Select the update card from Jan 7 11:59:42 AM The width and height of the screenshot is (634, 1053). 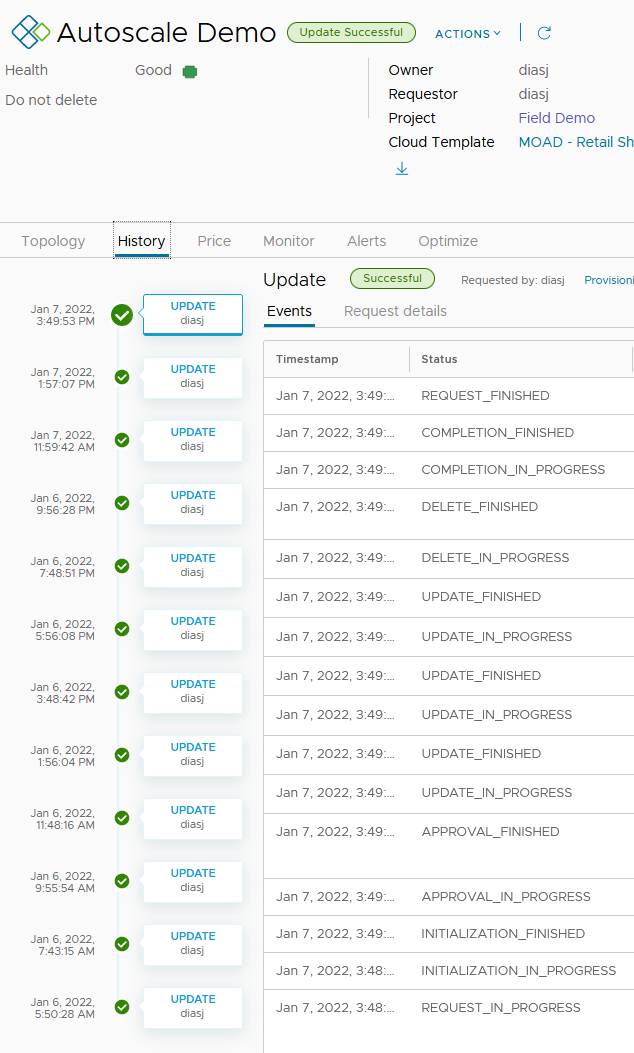point(193,440)
